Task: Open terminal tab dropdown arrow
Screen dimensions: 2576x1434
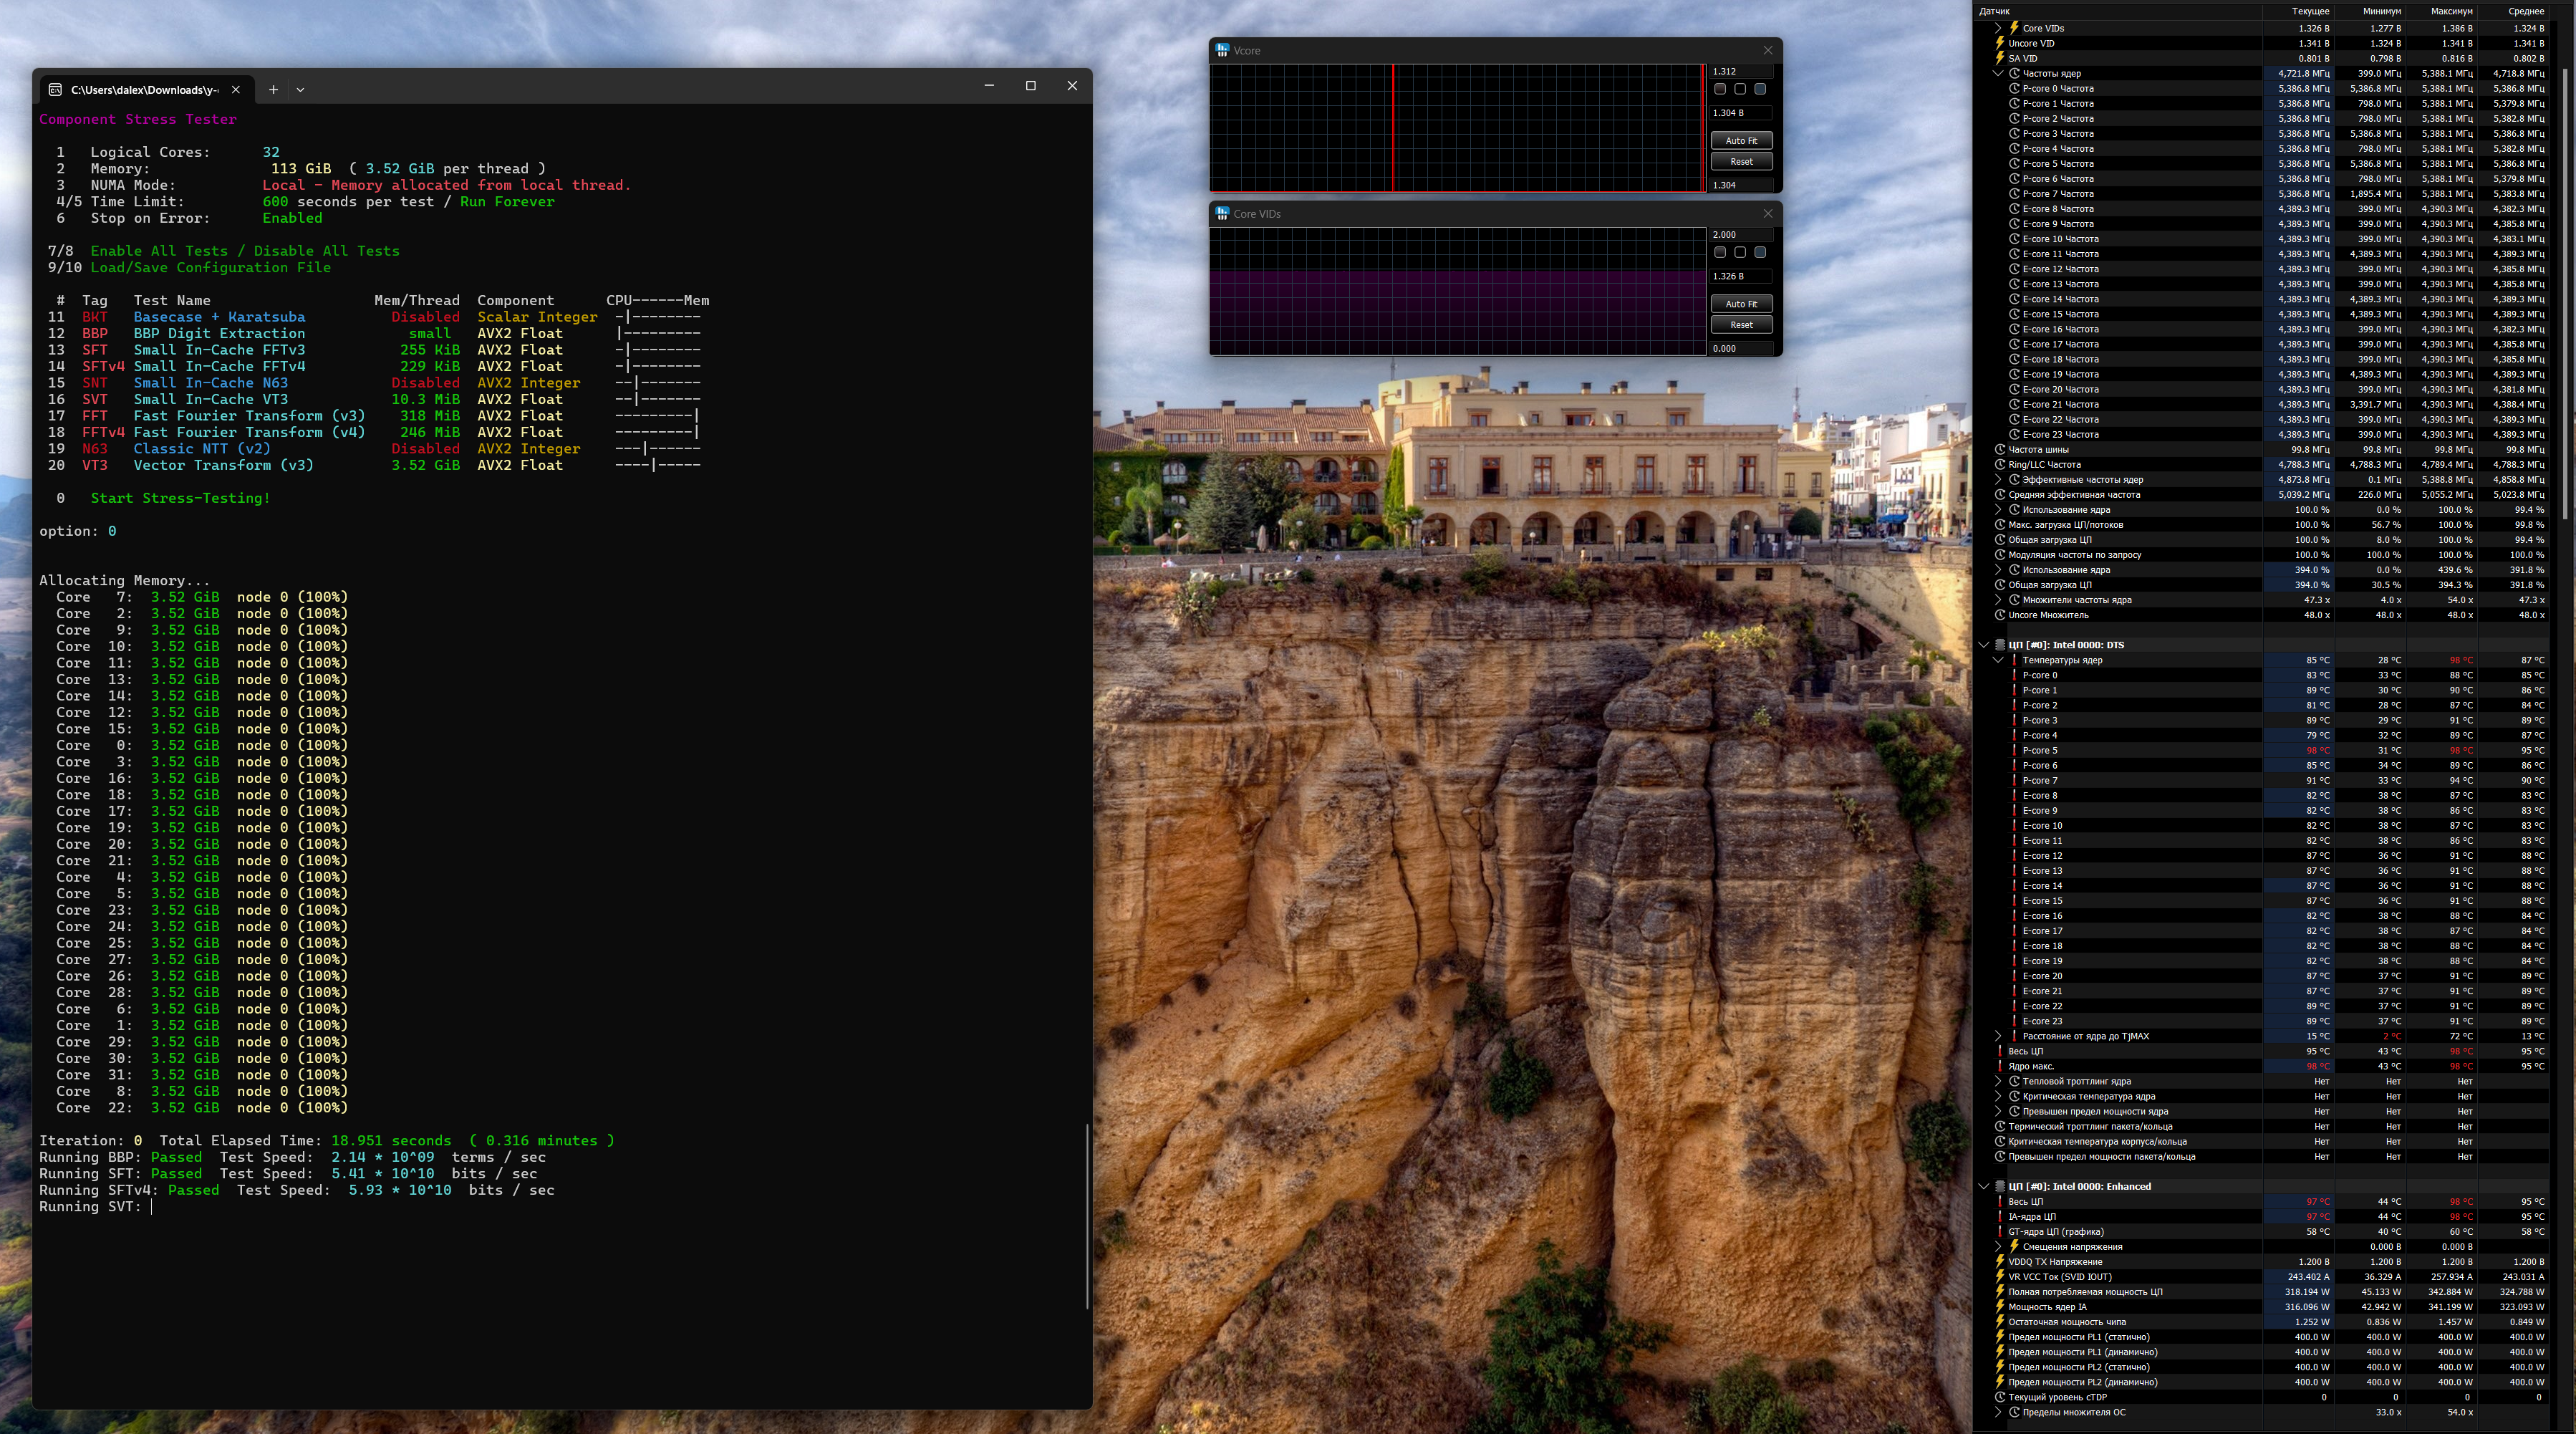Action: (x=300, y=89)
